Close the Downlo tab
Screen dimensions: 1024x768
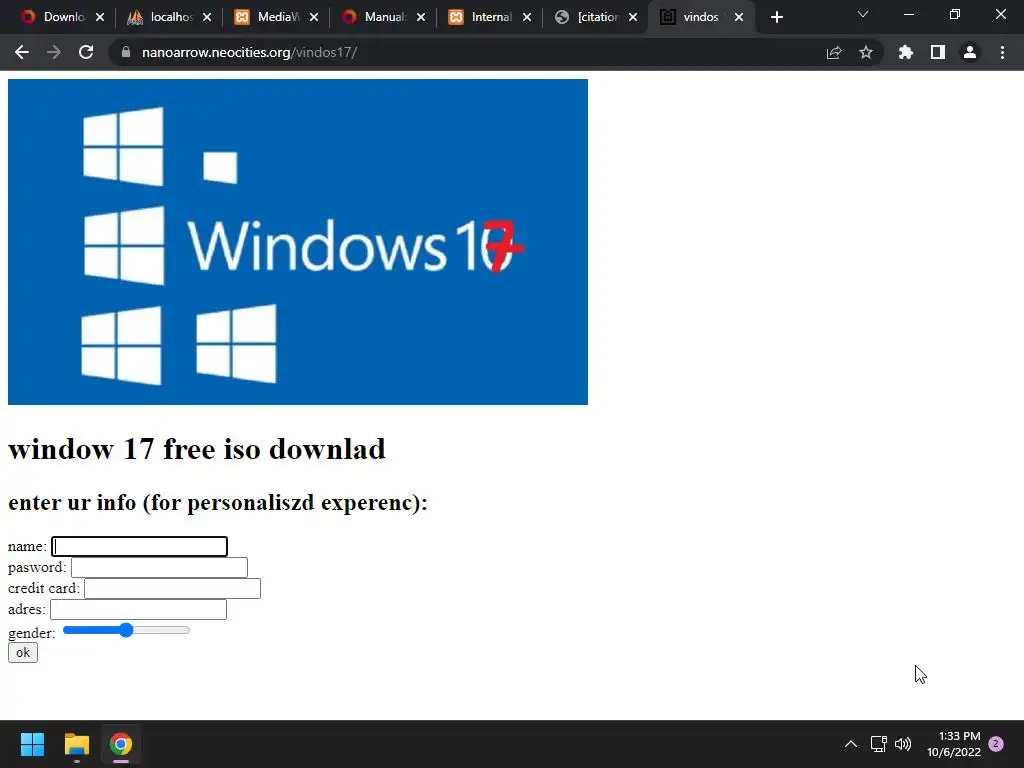point(100,17)
